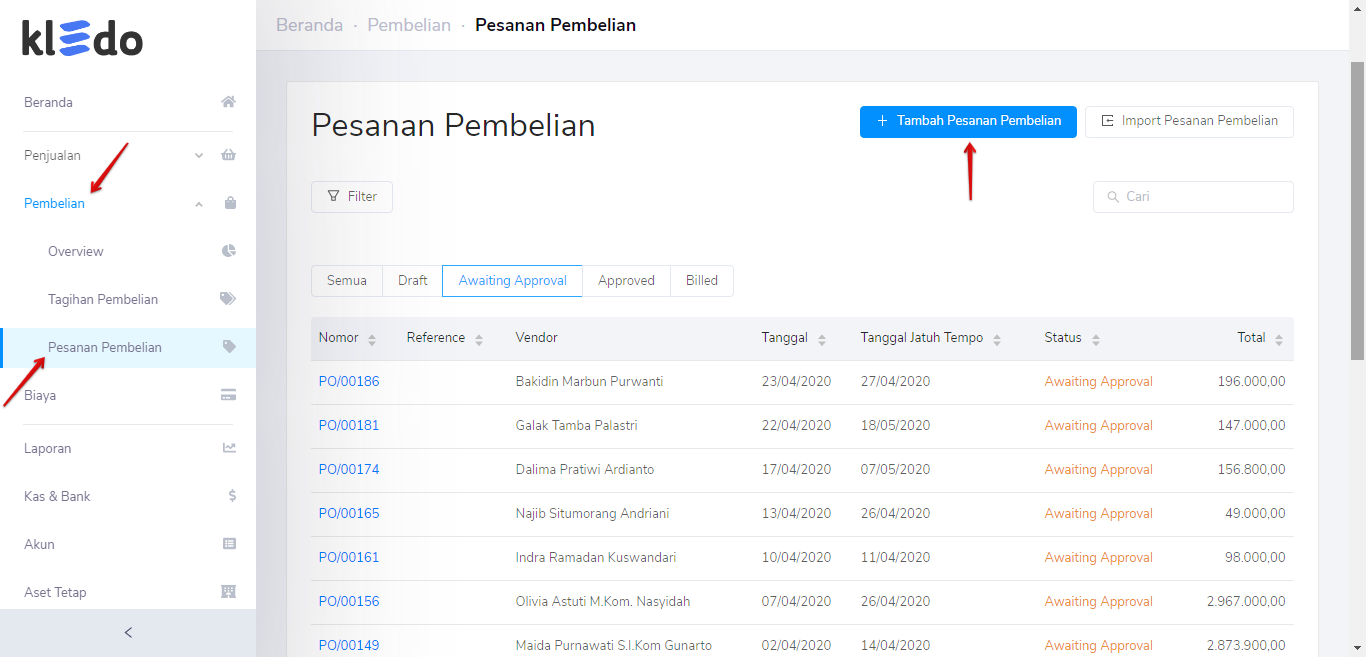This screenshot has height=657, width=1366.
Task: Select the shopping cart icon for Penjualan
Action: pos(228,154)
